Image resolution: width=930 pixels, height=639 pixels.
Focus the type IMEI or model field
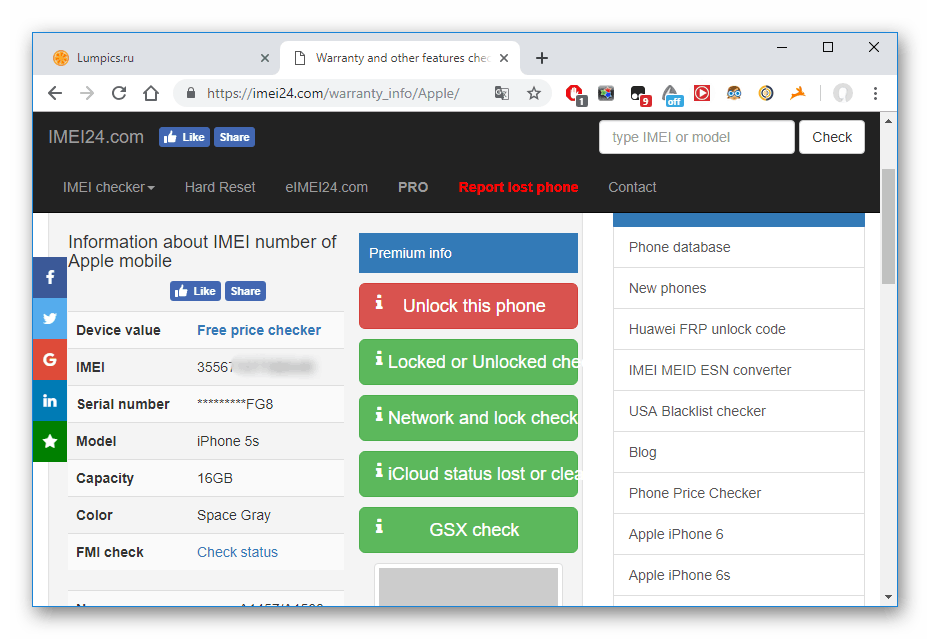click(x=697, y=137)
